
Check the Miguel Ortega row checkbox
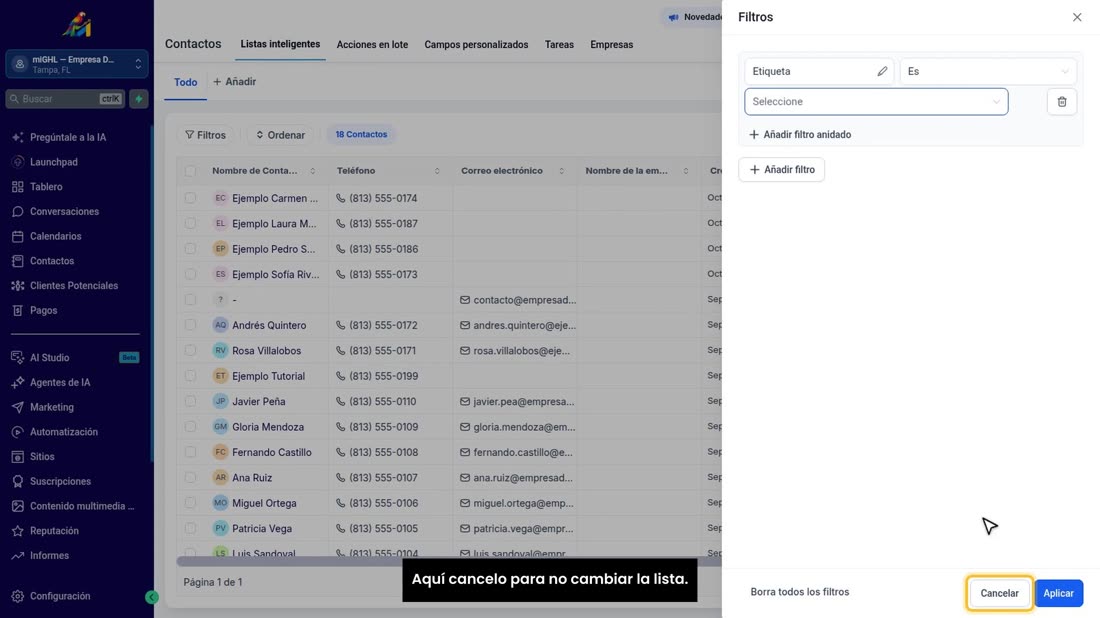(190, 503)
